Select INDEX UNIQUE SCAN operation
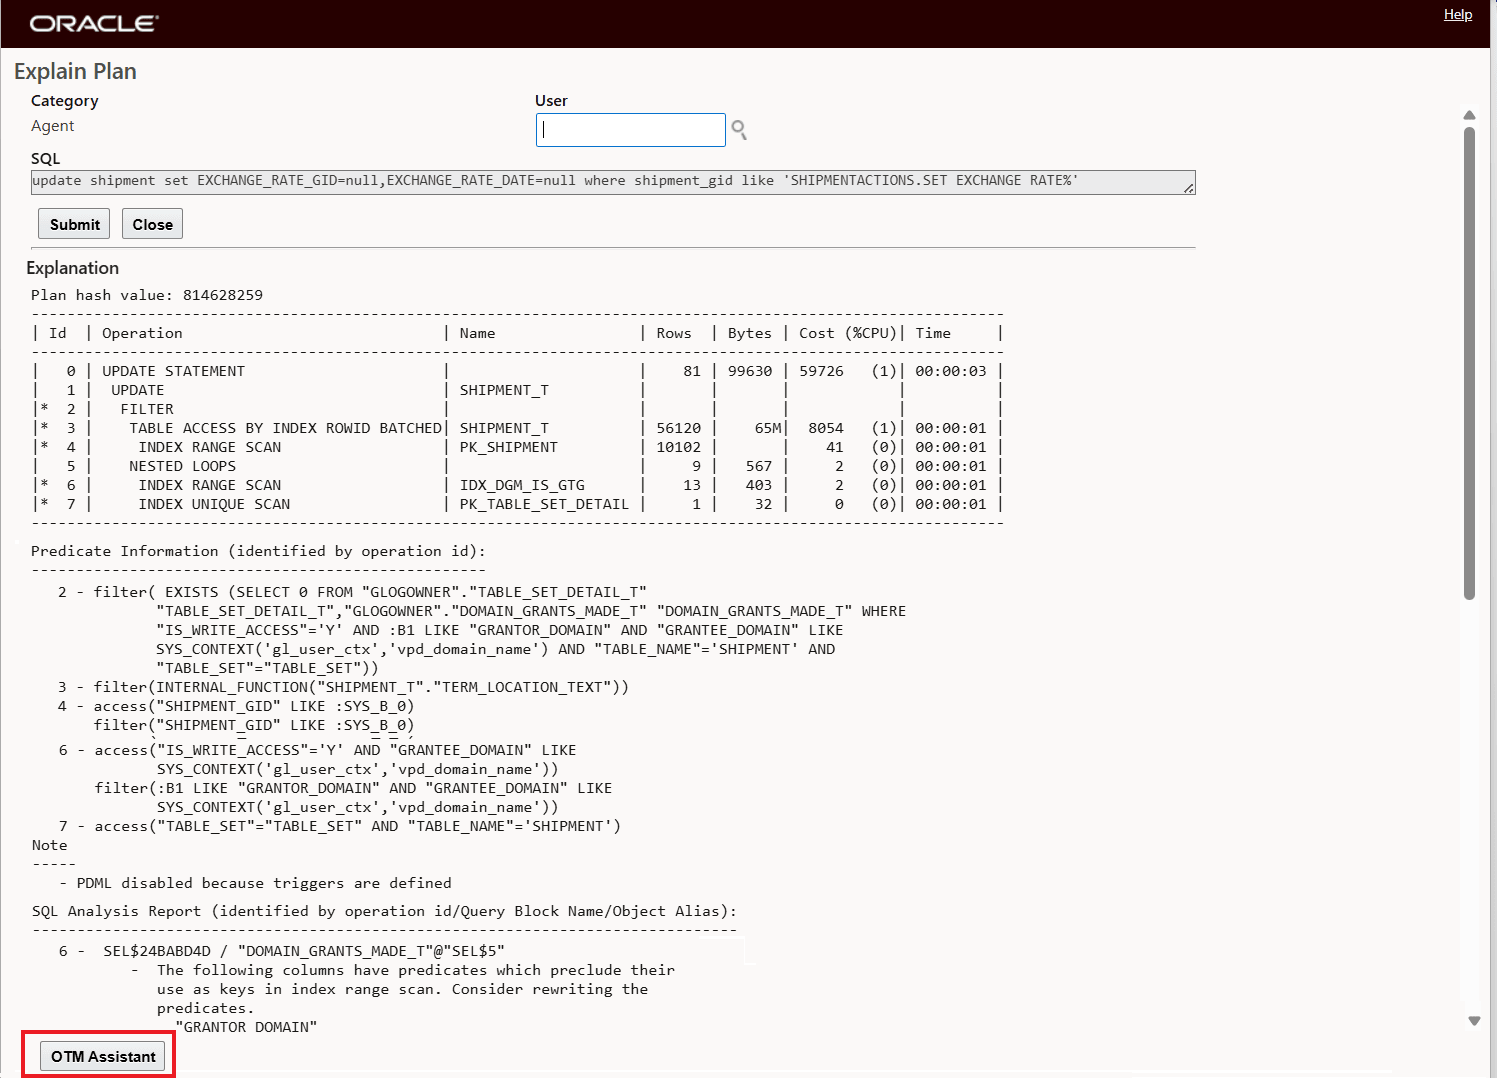 tap(214, 504)
